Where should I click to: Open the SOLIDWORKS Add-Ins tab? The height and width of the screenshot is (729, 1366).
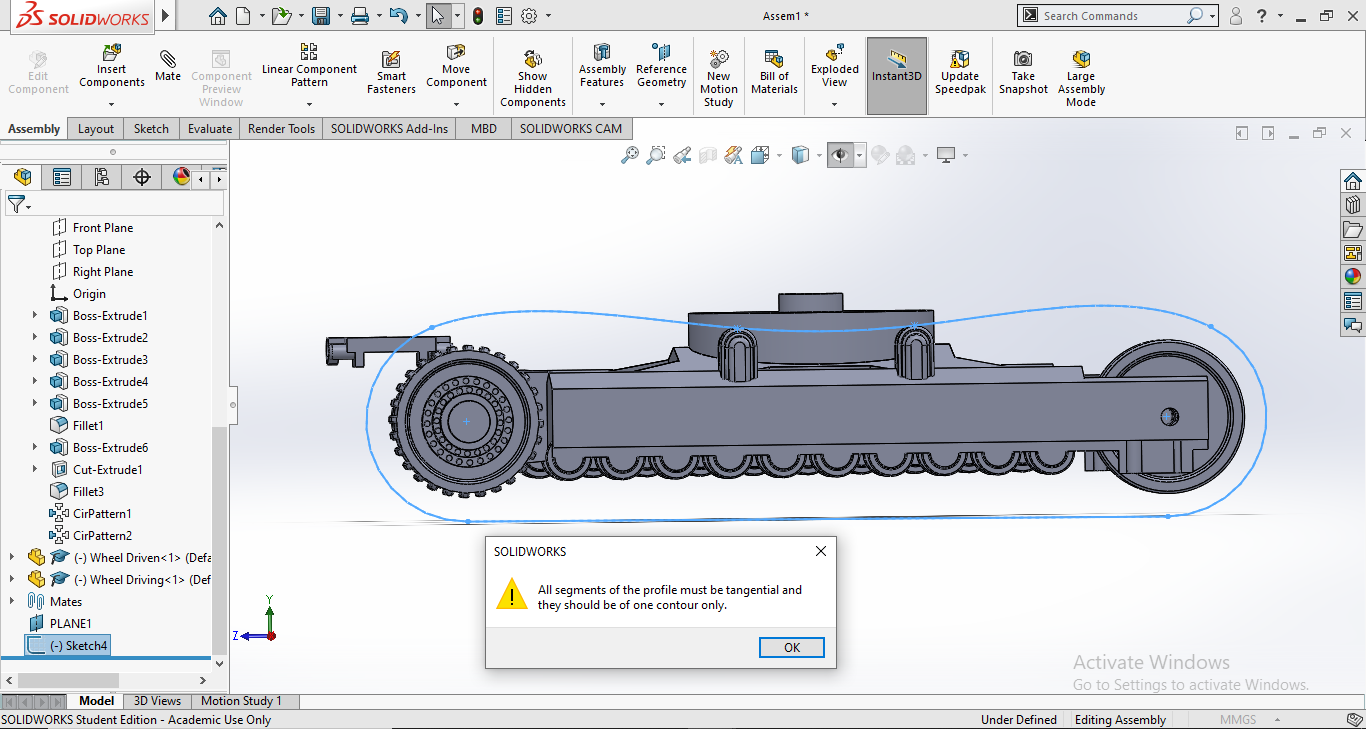[390, 128]
